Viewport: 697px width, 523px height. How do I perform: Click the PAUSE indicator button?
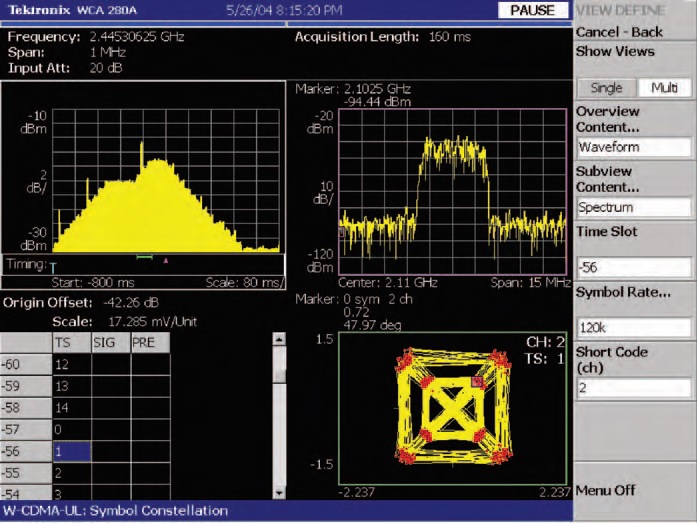tap(534, 9)
